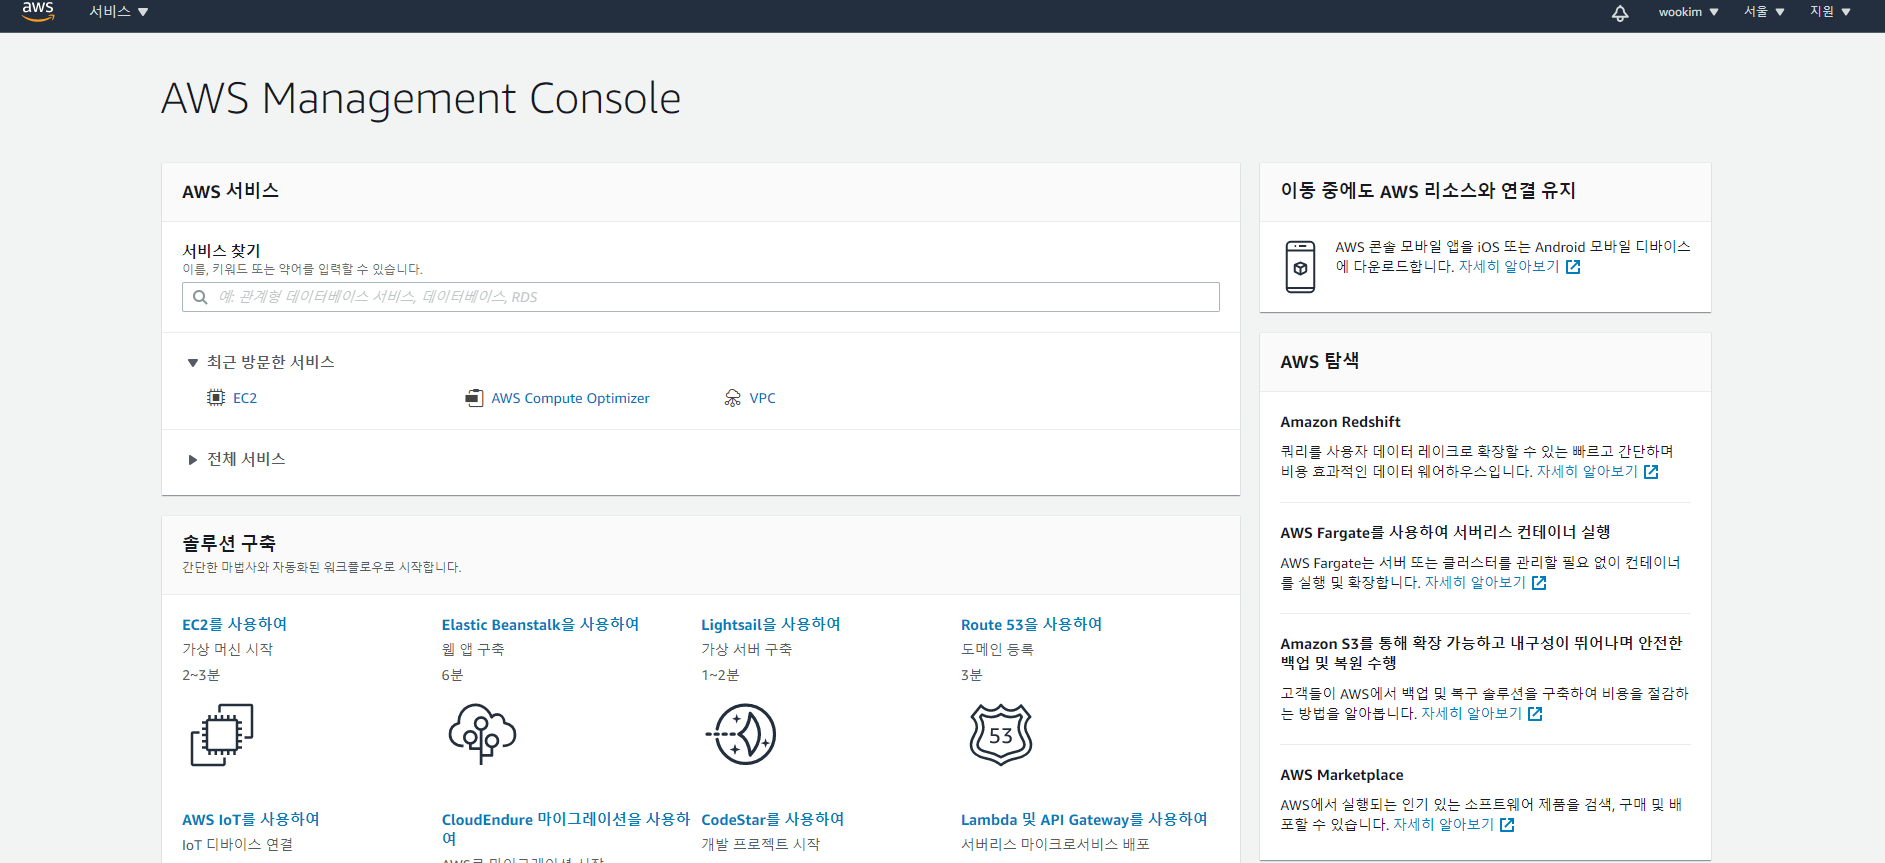Expand the 전체 서비스 section
This screenshot has width=1885, height=863.
click(236, 459)
